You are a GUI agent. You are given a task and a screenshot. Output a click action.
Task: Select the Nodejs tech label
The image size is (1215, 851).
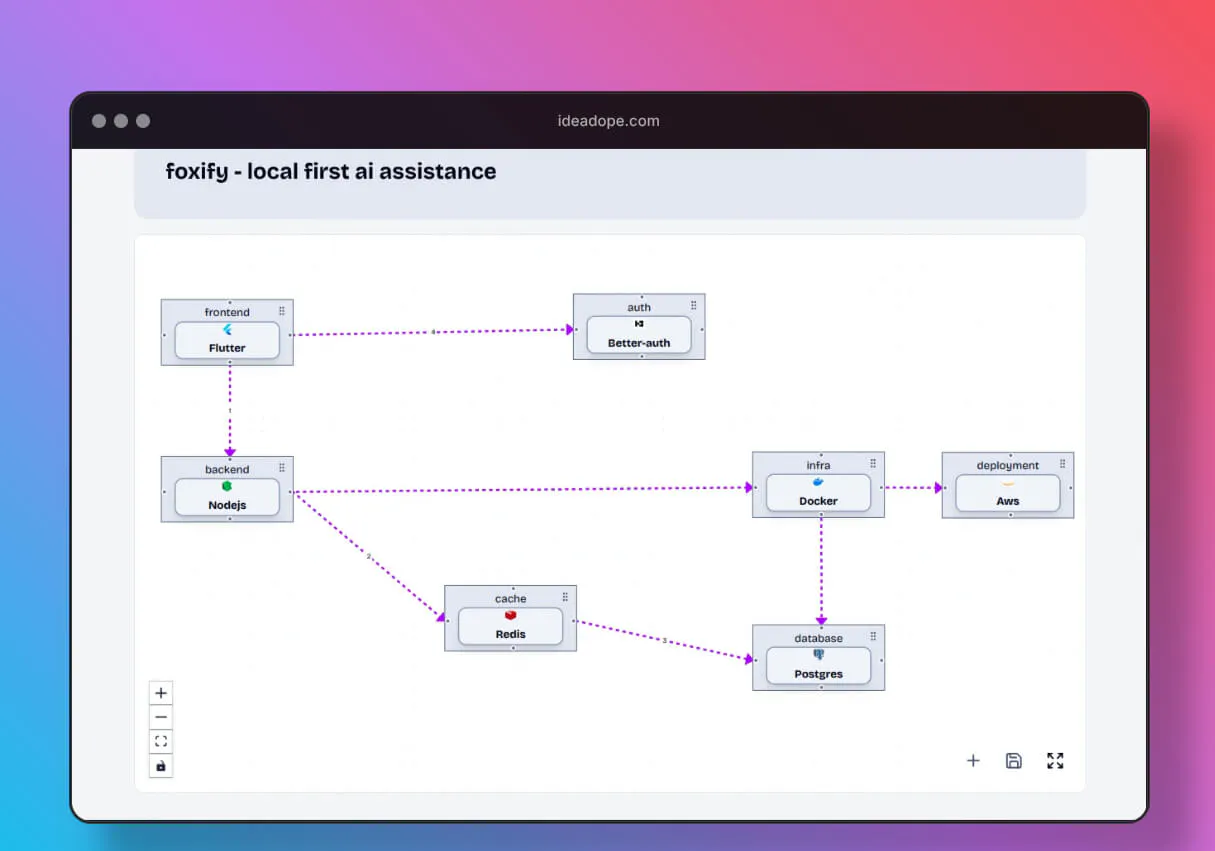click(x=227, y=505)
